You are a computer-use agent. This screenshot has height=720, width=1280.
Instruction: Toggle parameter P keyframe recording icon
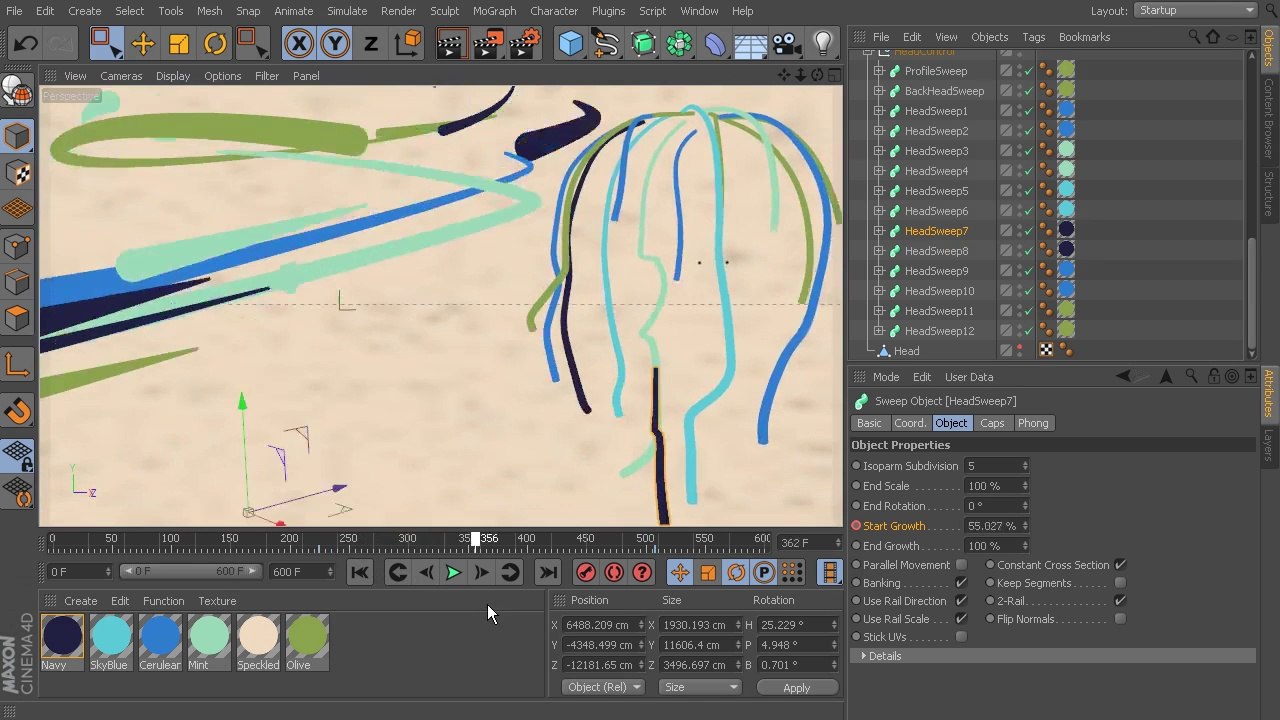(x=764, y=572)
